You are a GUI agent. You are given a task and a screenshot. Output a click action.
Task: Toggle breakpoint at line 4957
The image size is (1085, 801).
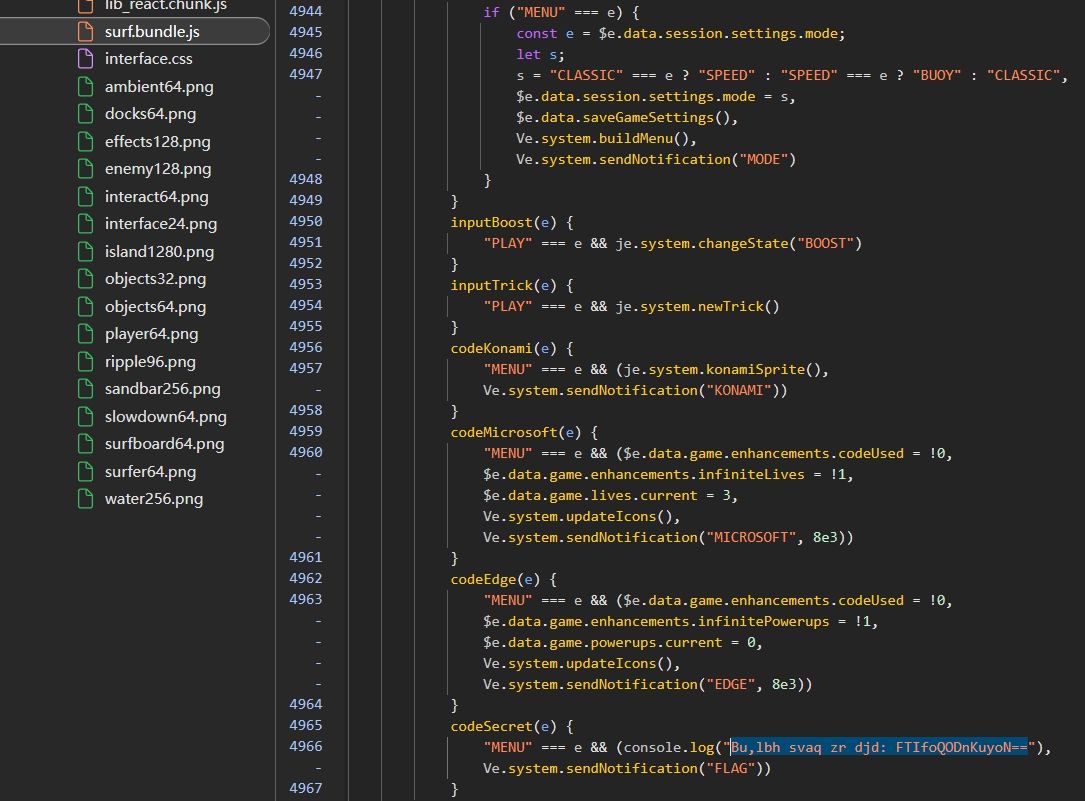click(305, 369)
